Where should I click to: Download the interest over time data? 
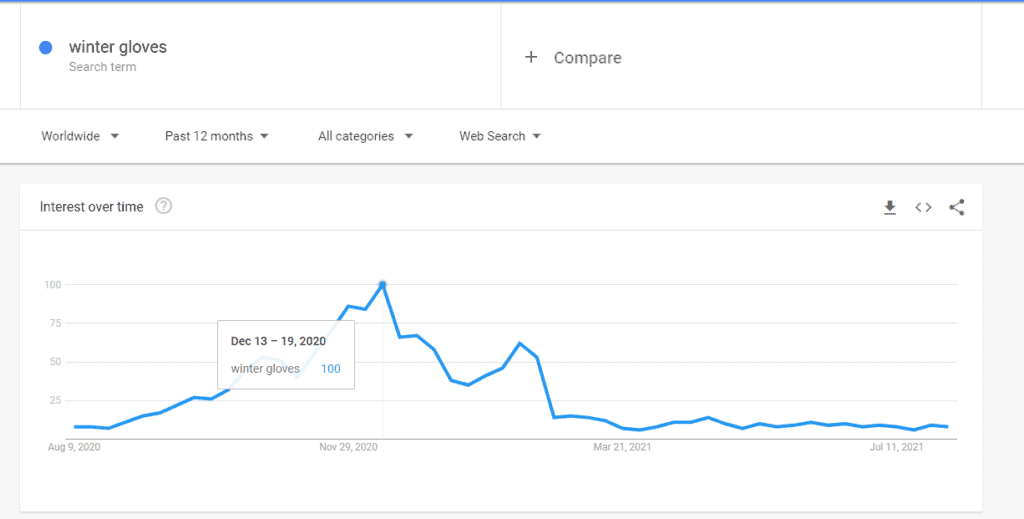coord(889,208)
